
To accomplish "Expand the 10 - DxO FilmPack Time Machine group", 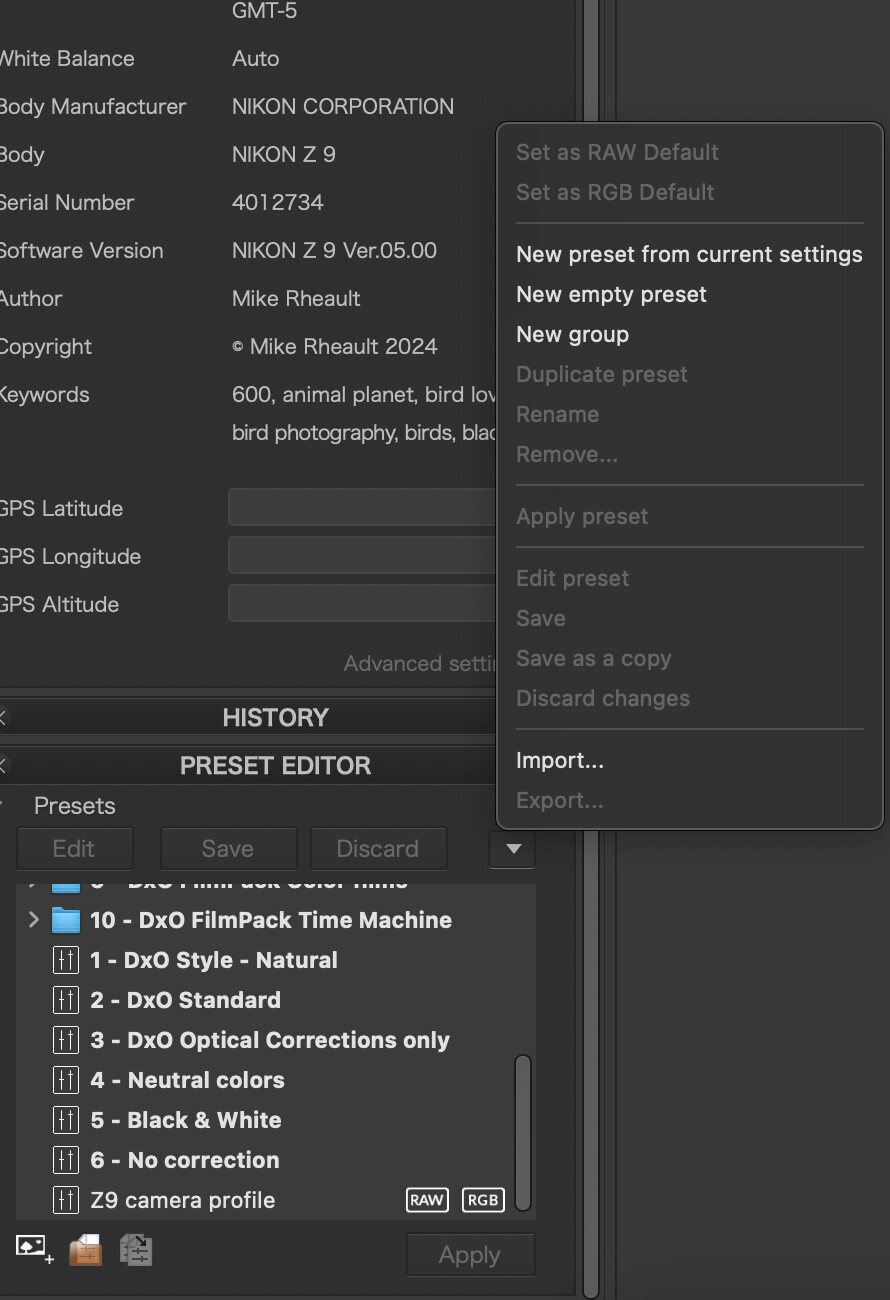I will click(33, 920).
